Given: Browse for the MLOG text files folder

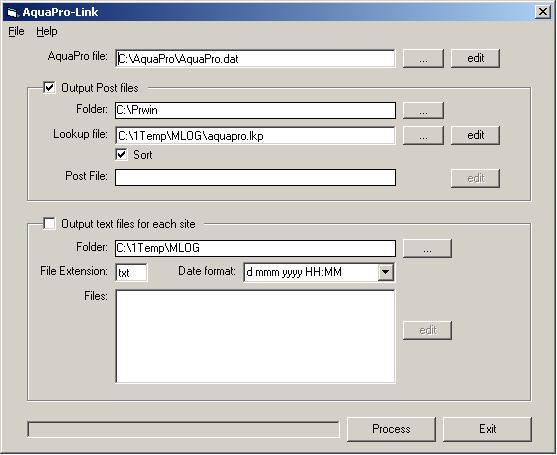Looking at the screenshot, I should (427, 248).
